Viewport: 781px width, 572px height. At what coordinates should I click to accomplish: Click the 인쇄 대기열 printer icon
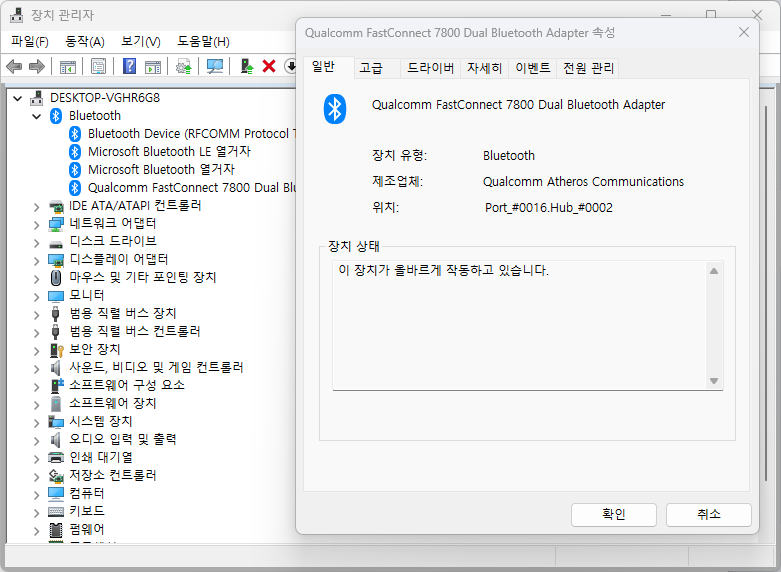click(x=56, y=457)
